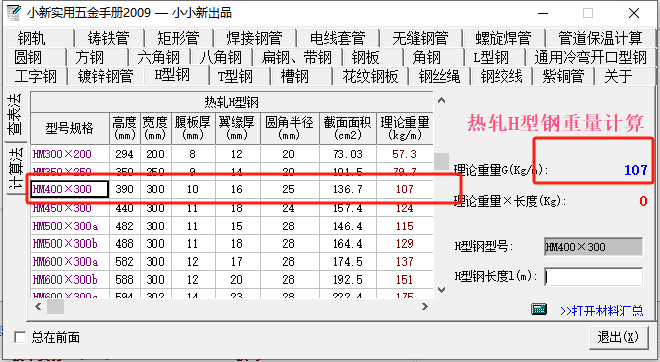660x362 pixels.
Task: Open the 方钢 tab
Action: pos(90,57)
